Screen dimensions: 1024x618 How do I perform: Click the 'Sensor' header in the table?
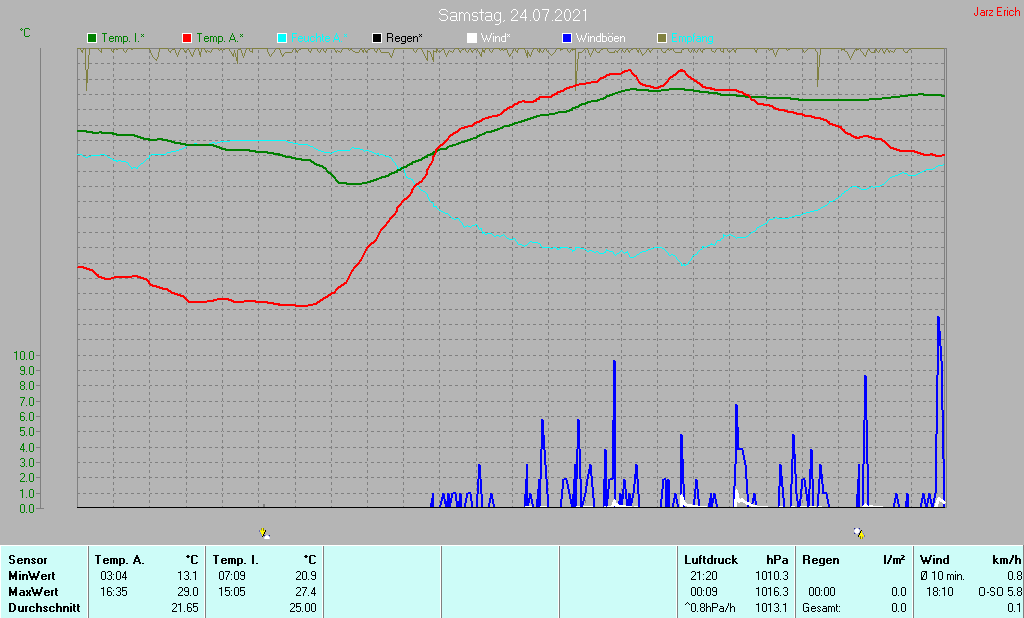pos(28,560)
